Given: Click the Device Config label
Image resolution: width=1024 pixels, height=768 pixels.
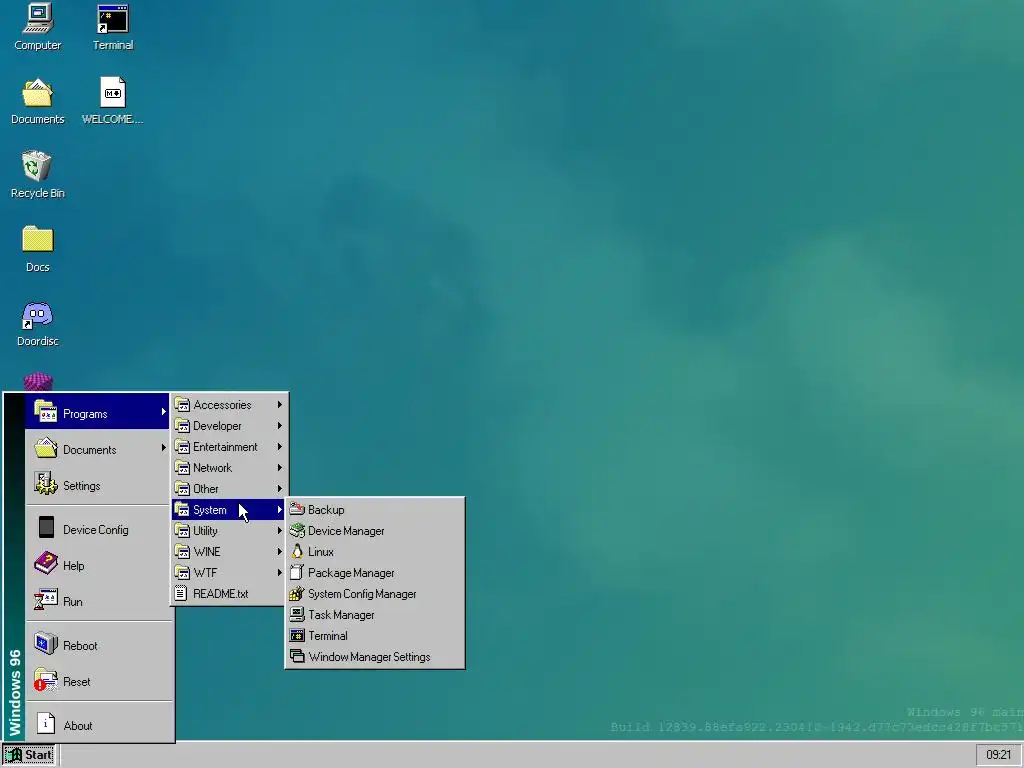Looking at the screenshot, I should [95, 530].
